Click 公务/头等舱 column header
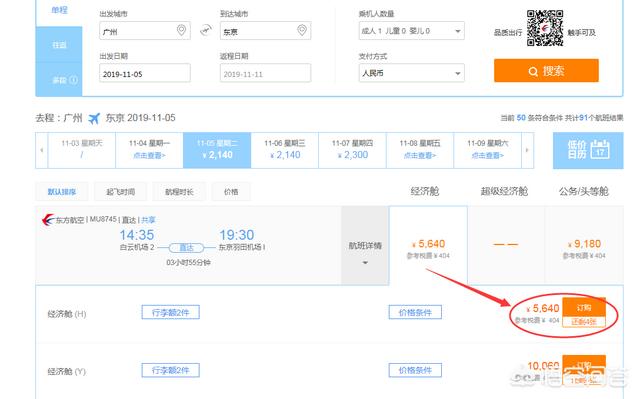Viewport: 640px width, 399px height. coord(584,191)
